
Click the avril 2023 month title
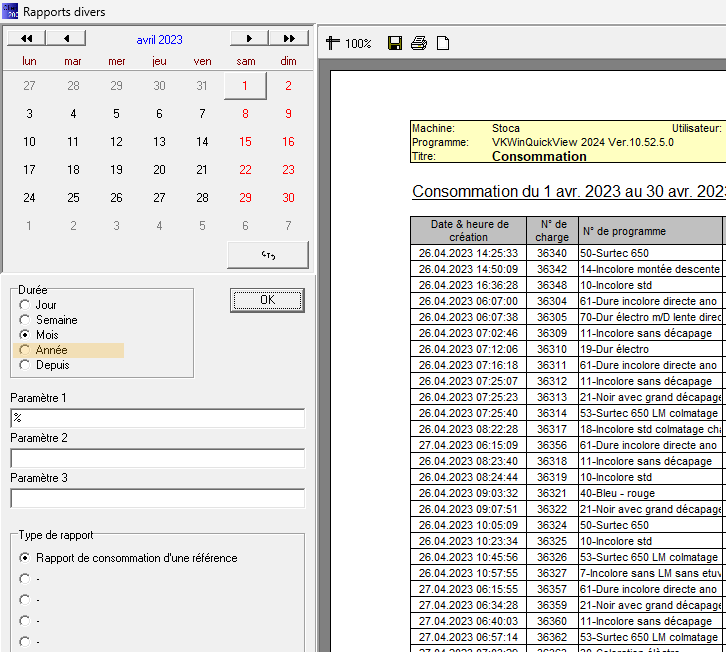coord(159,40)
